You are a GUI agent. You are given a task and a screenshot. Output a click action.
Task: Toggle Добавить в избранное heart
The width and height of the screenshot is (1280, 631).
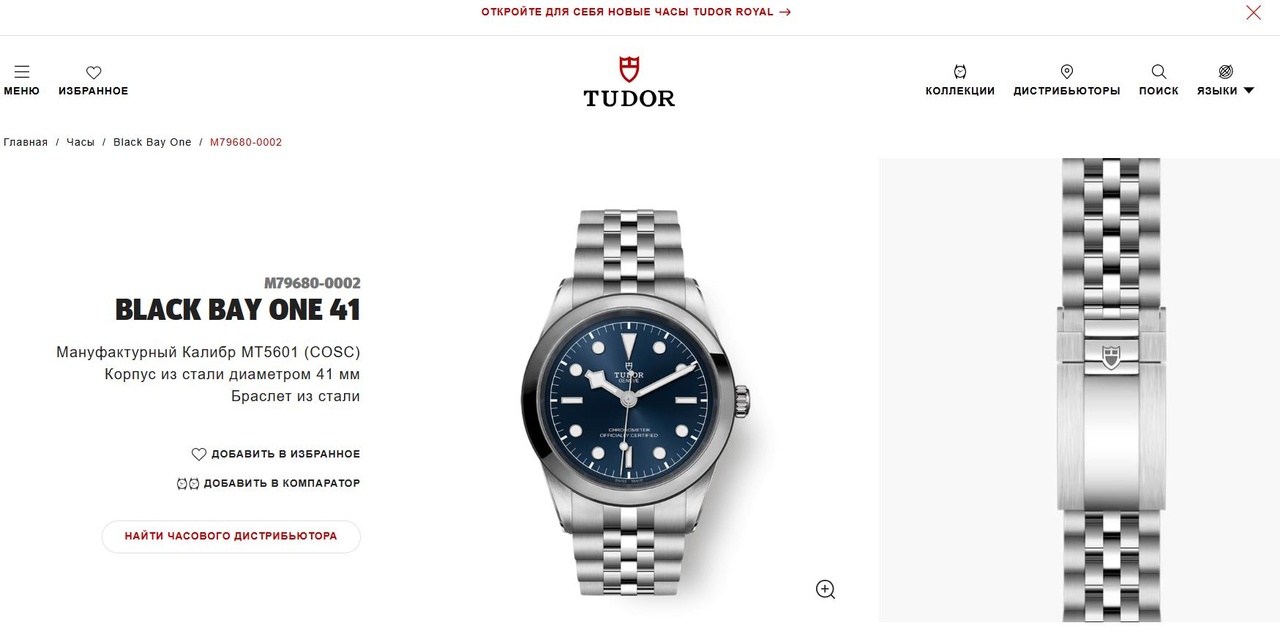point(199,454)
